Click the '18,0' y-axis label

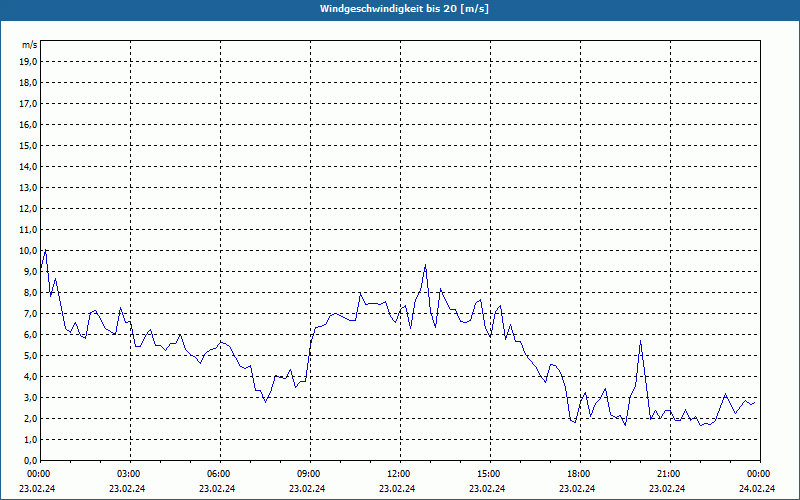[28, 83]
